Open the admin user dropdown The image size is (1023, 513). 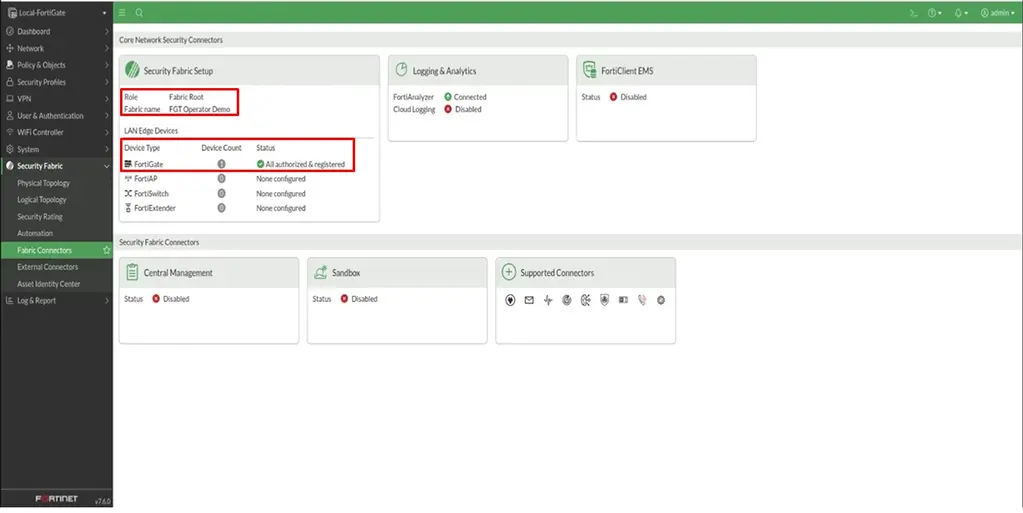998,12
